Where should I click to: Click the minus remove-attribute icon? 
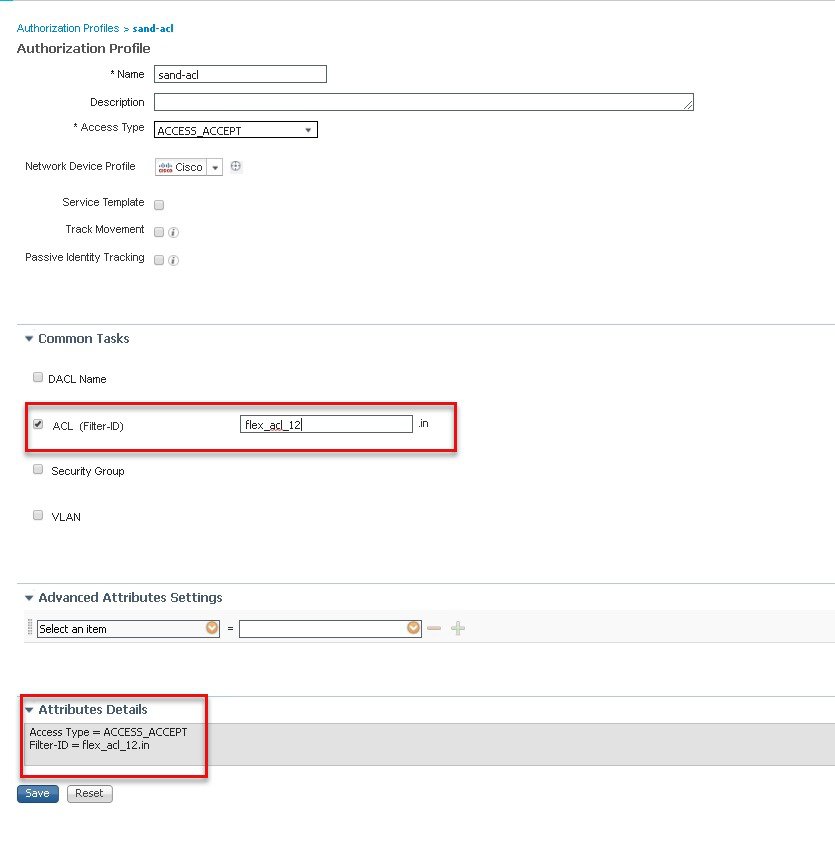click(x=434, y=628)
